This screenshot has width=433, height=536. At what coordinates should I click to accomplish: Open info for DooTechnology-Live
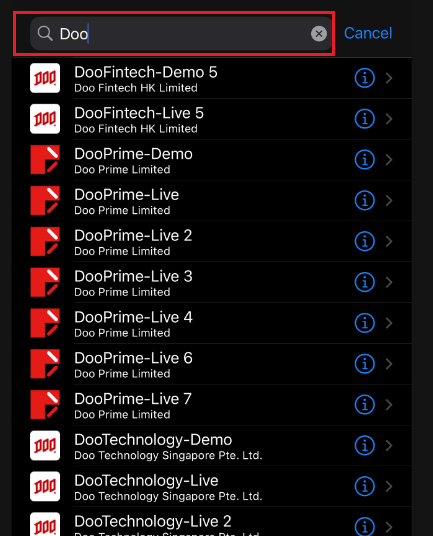click(x=365, y=486)
